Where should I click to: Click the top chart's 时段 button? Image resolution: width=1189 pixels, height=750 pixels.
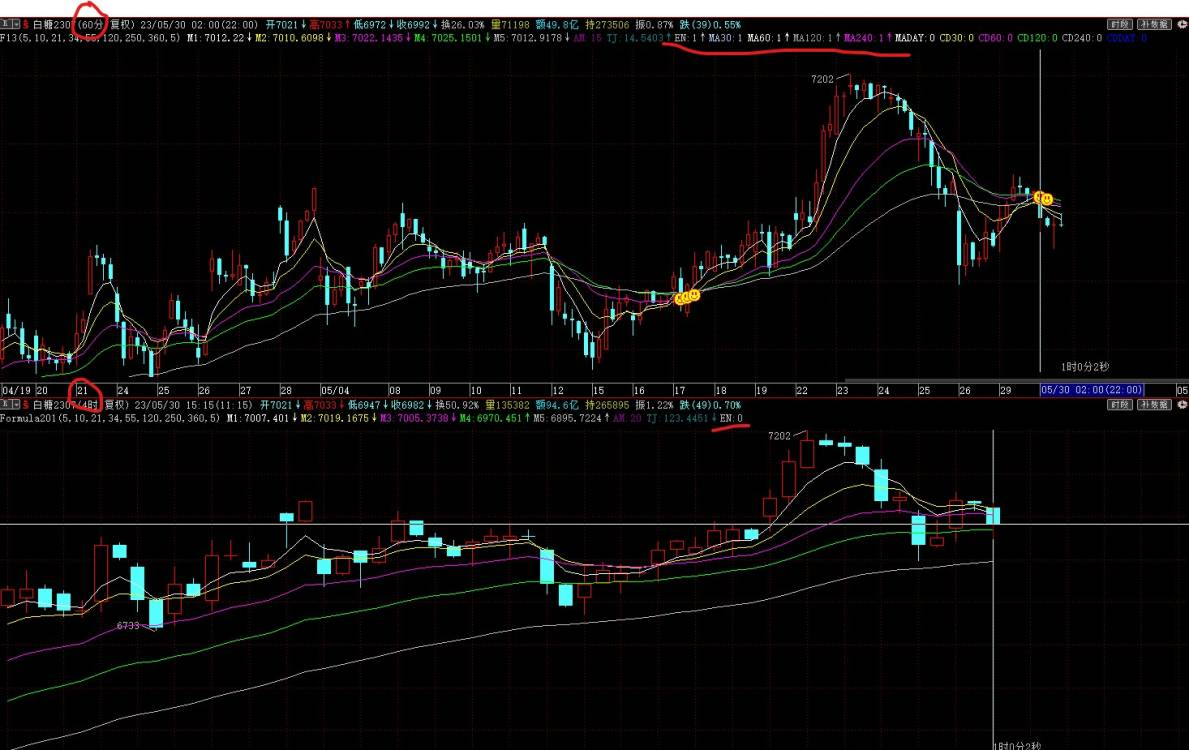(1120, 24)
